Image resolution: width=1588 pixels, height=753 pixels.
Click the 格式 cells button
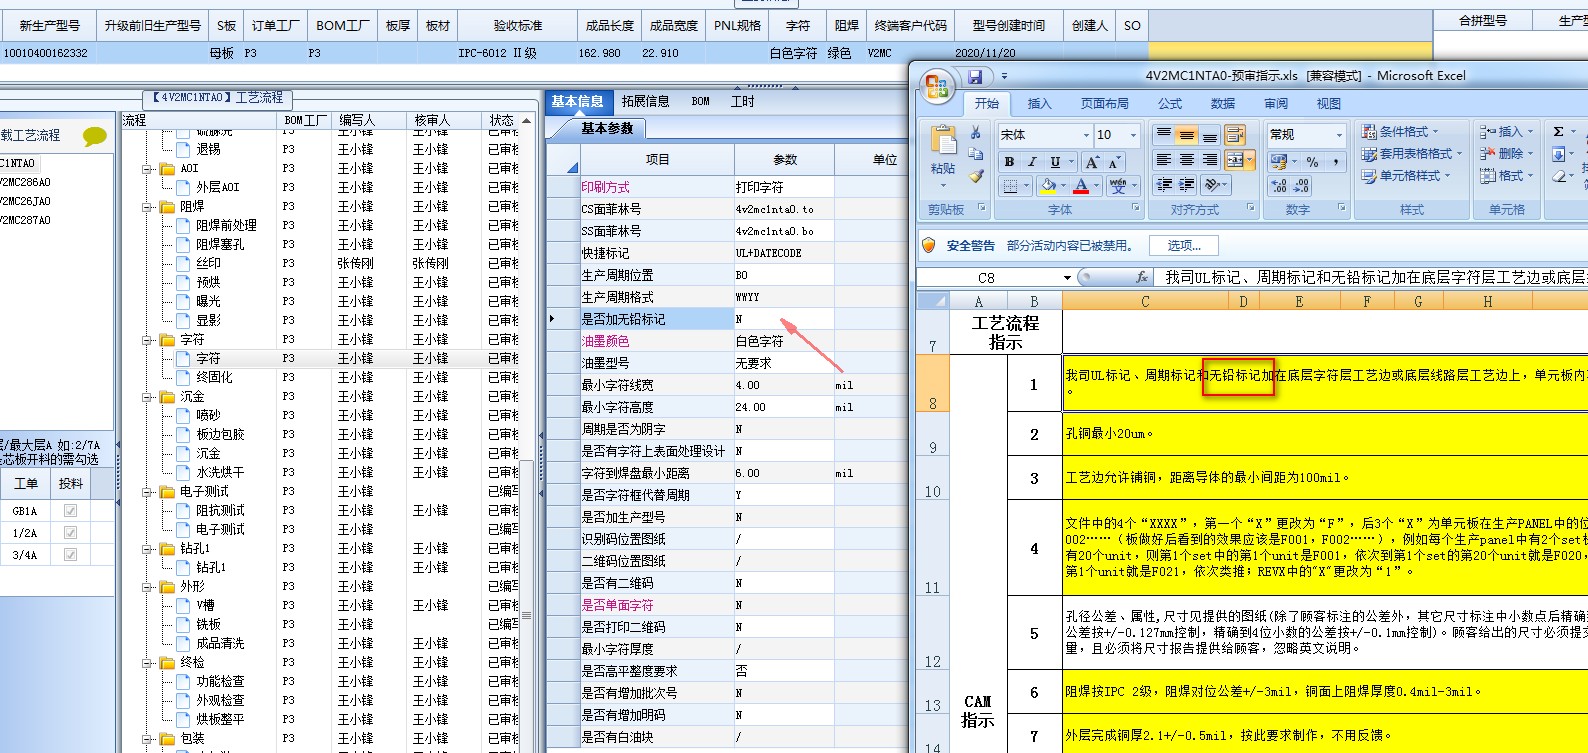[x=1508, y=175]
